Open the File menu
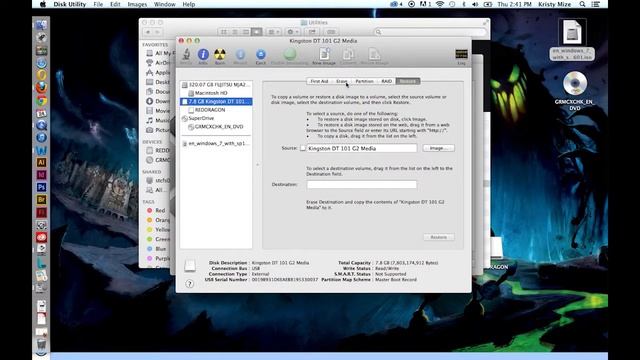 click(98, 4)
